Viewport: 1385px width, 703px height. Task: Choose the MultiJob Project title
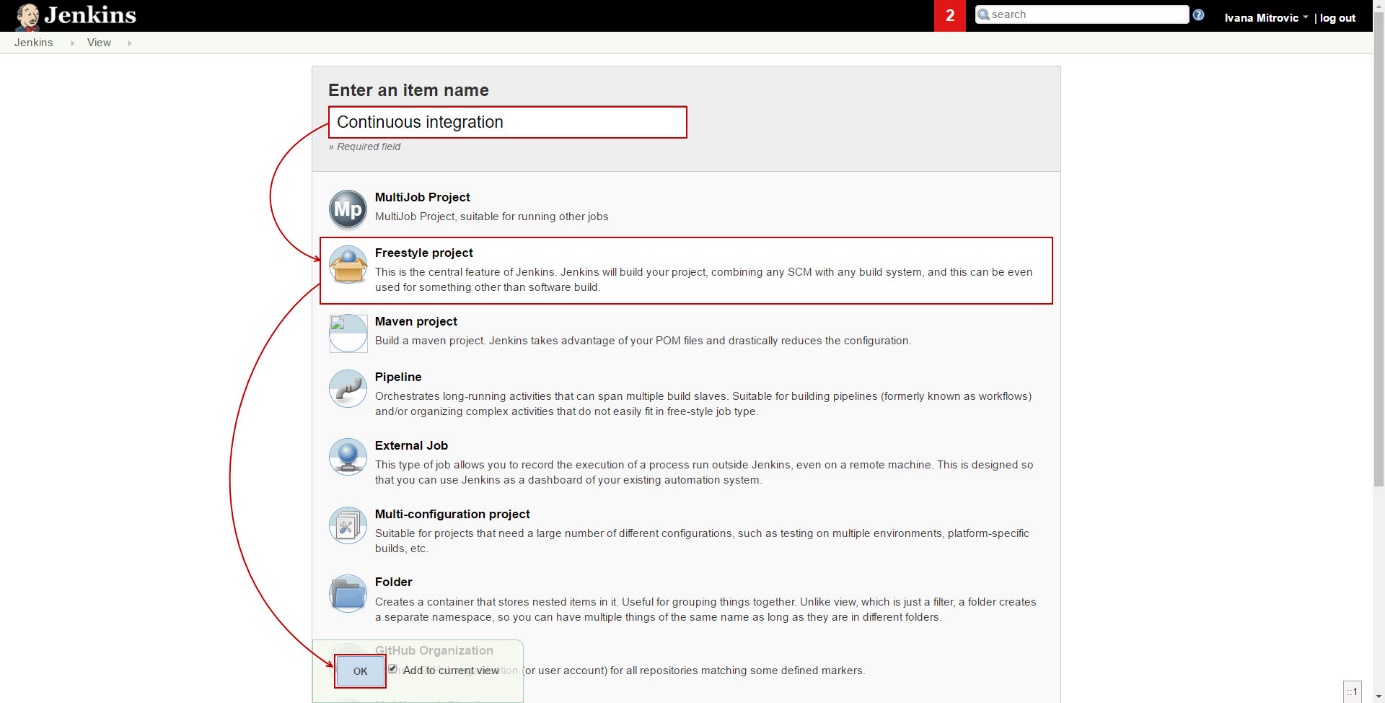pos(422,197)
